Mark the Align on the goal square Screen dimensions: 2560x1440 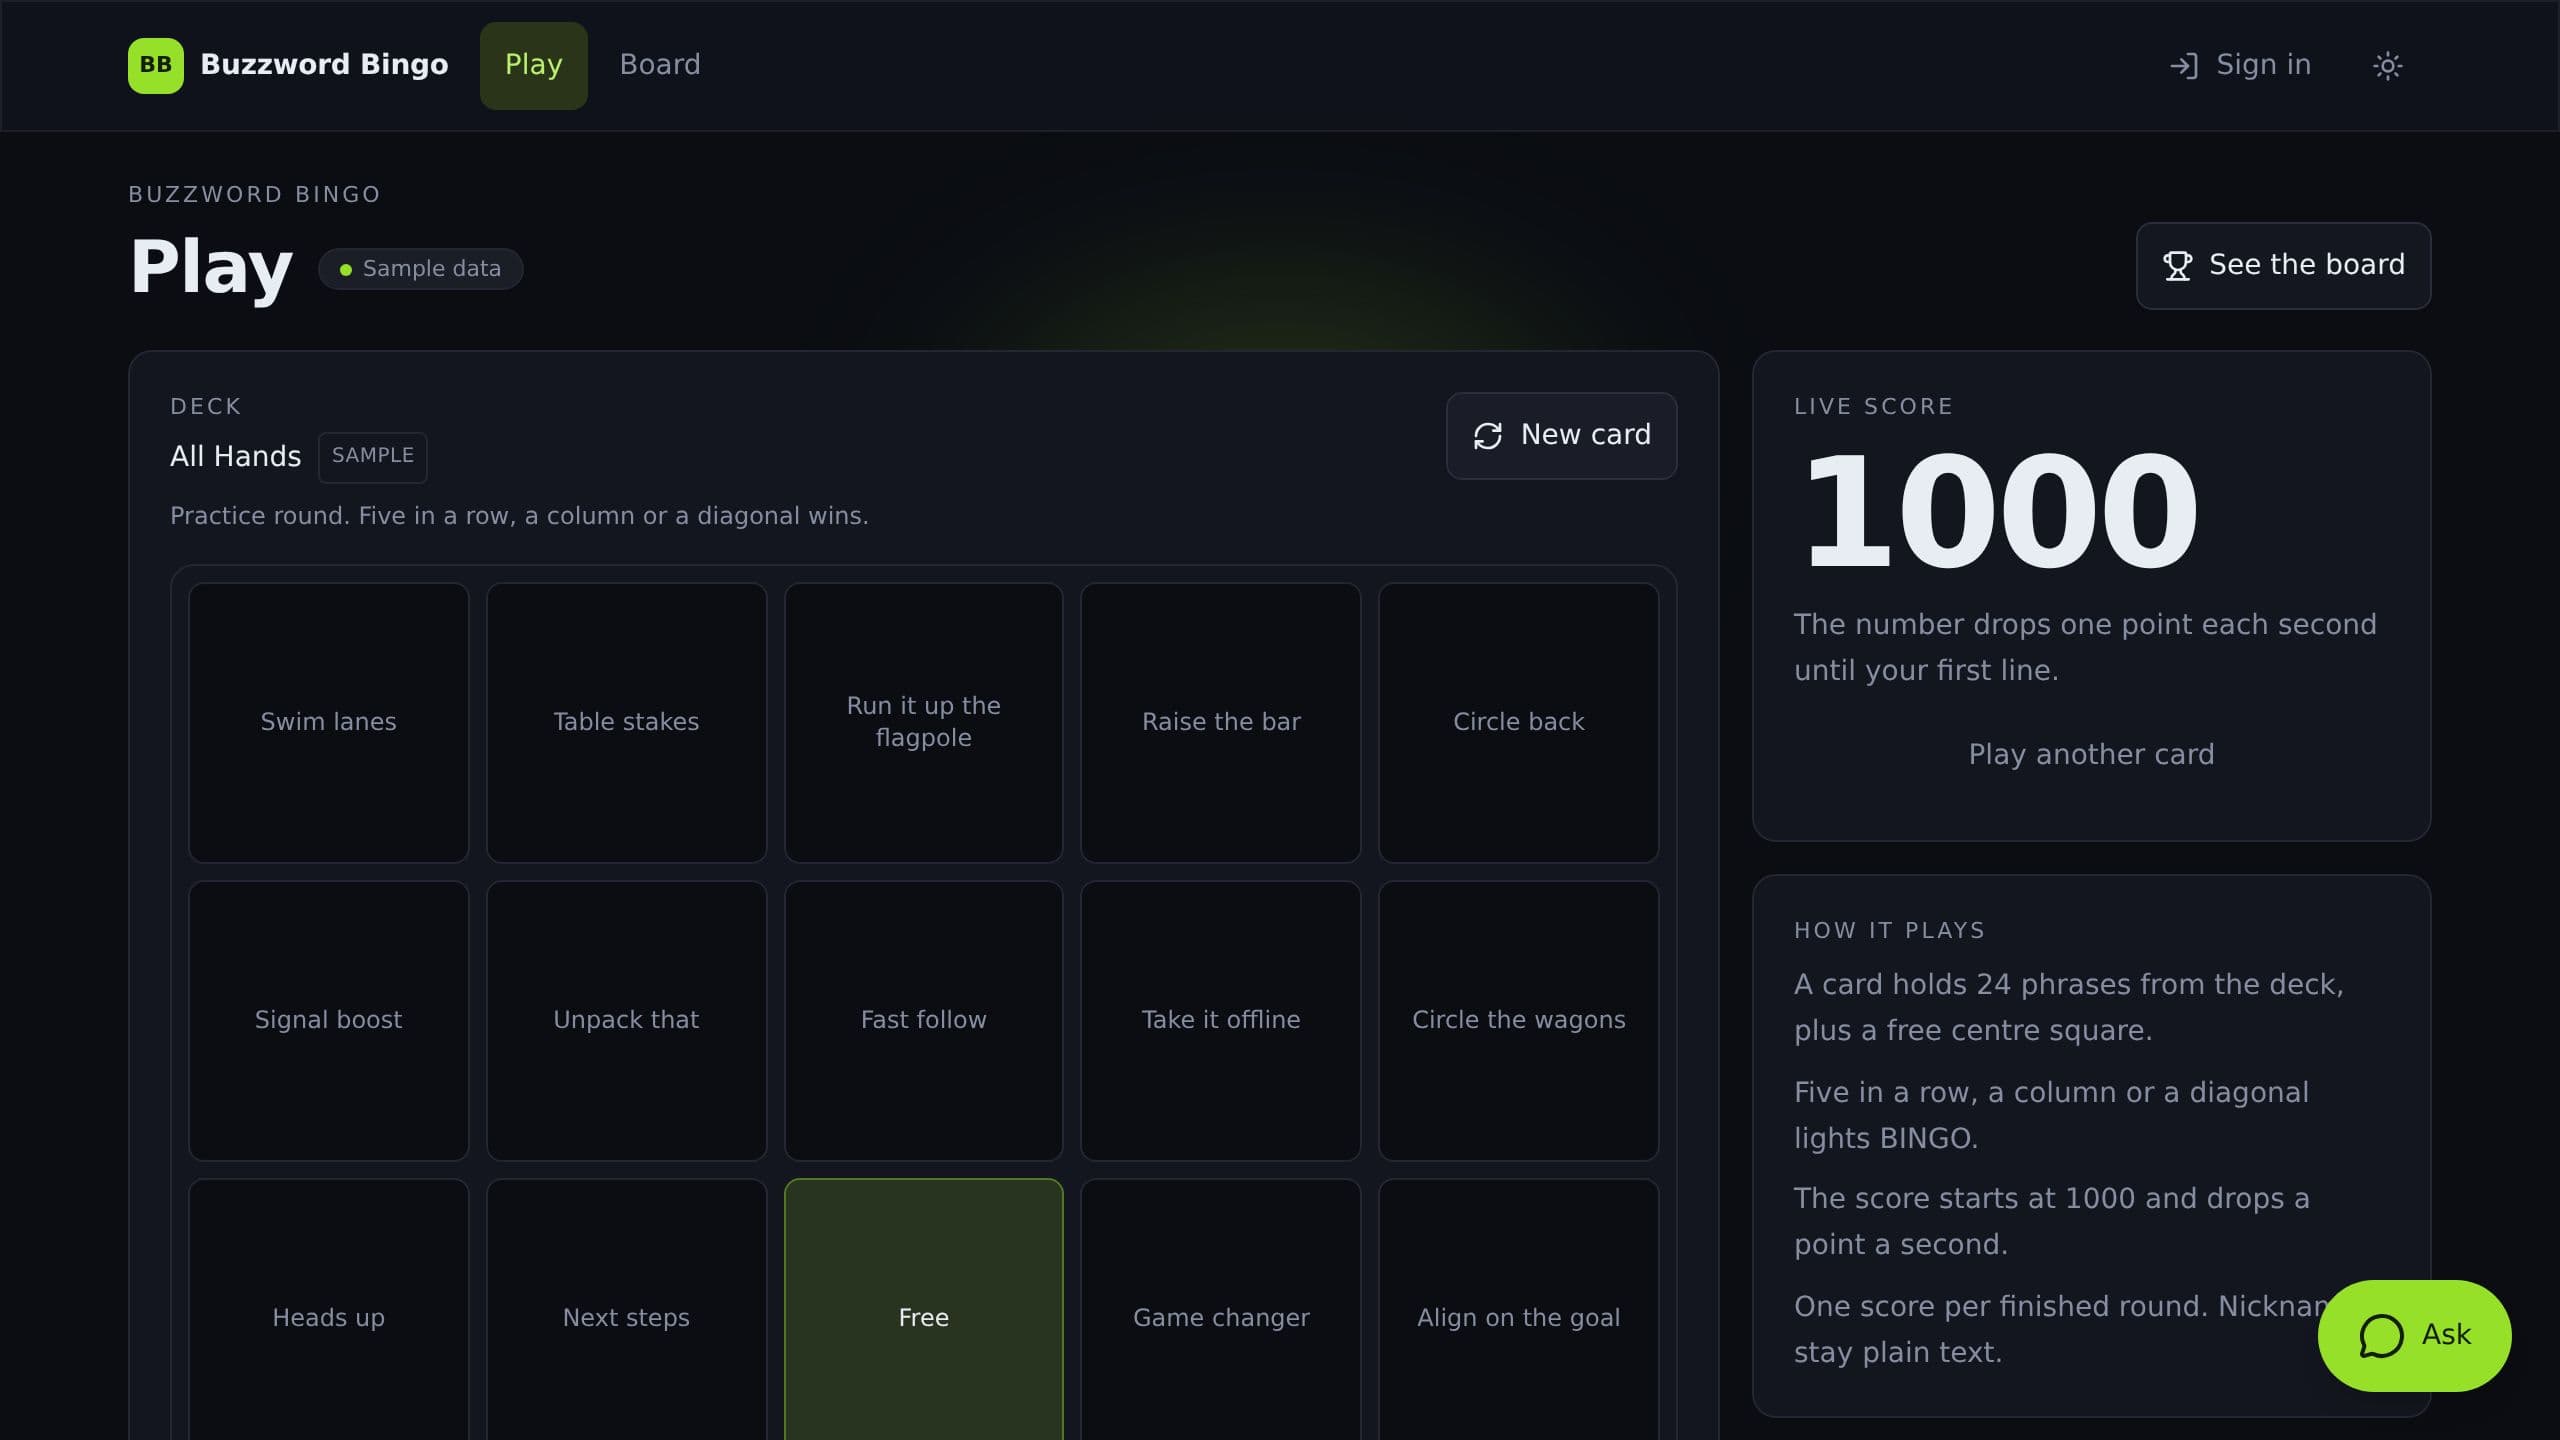1518,1310
